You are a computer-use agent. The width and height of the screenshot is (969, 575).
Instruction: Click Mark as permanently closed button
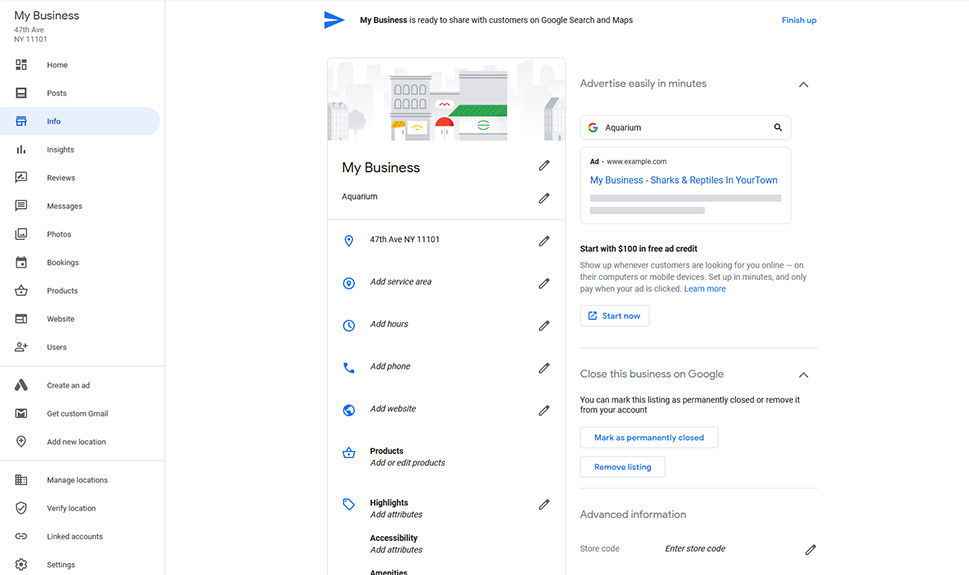pos(649,438)
